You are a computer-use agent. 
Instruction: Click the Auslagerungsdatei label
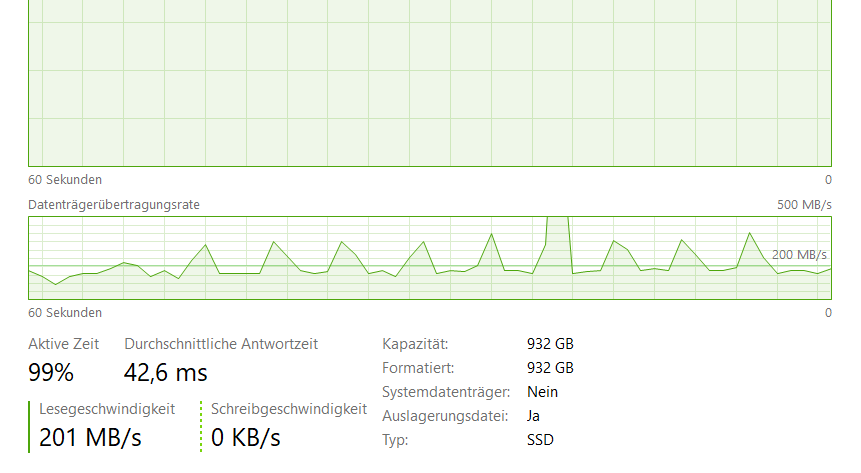(x=445, y=416)
